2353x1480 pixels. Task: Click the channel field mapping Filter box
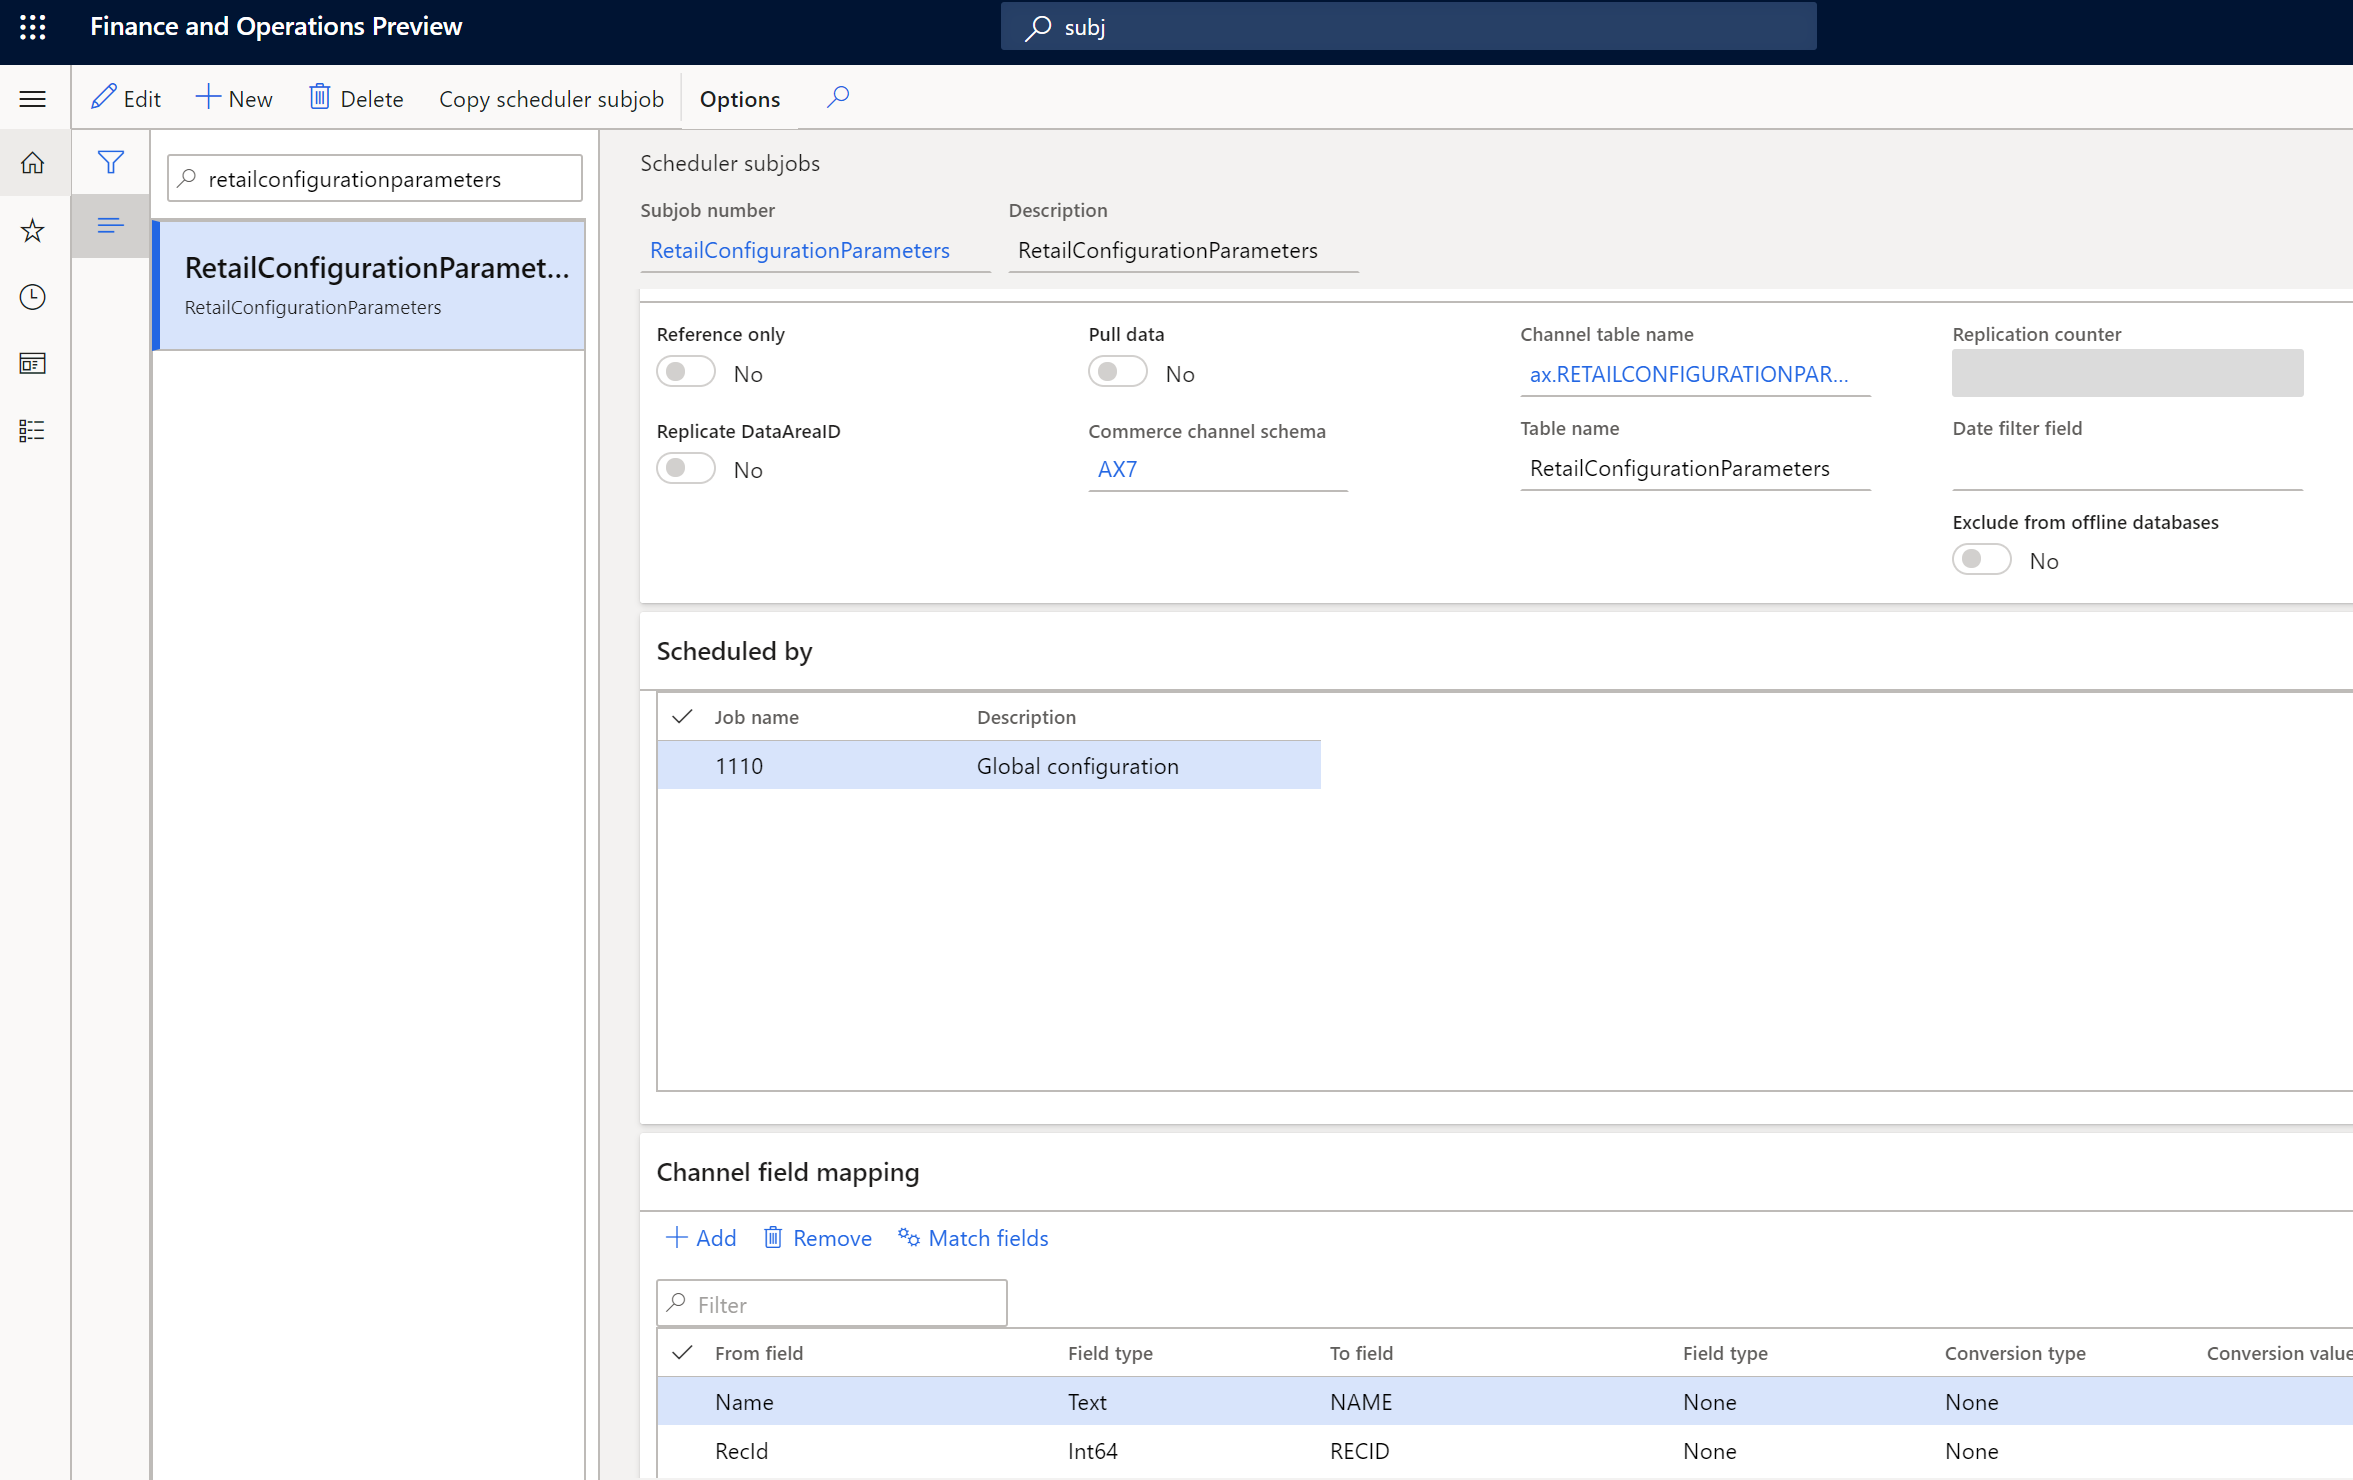(832, 1304)
